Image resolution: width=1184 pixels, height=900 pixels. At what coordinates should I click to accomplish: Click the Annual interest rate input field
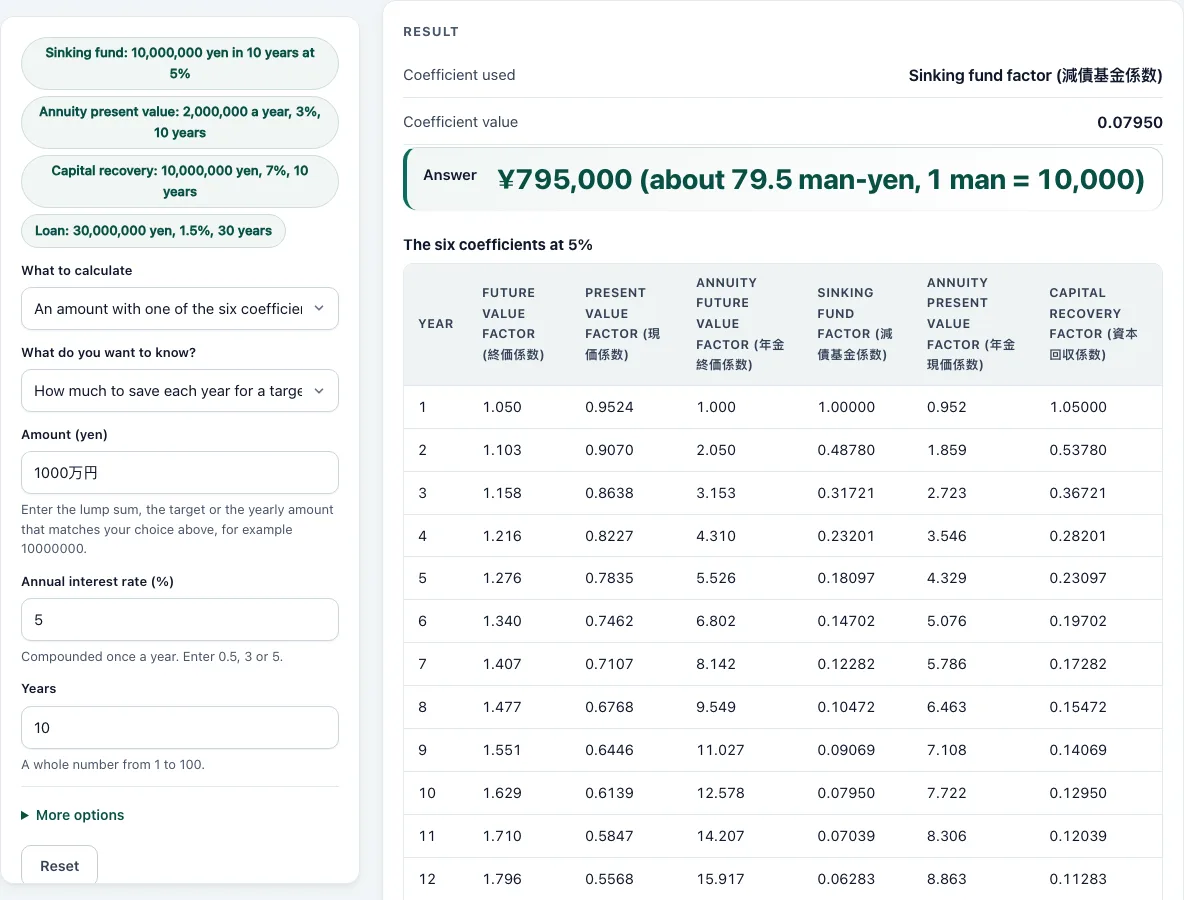(x=180, y=620)
